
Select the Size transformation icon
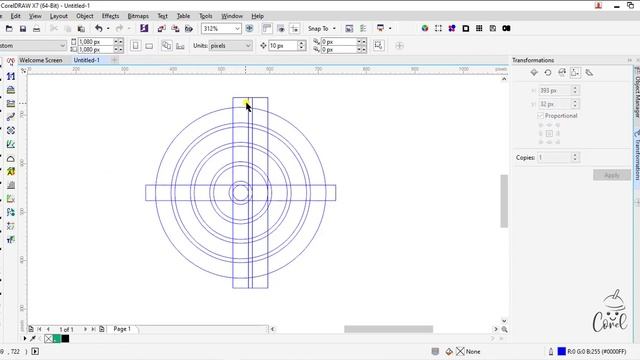point(575,73)
